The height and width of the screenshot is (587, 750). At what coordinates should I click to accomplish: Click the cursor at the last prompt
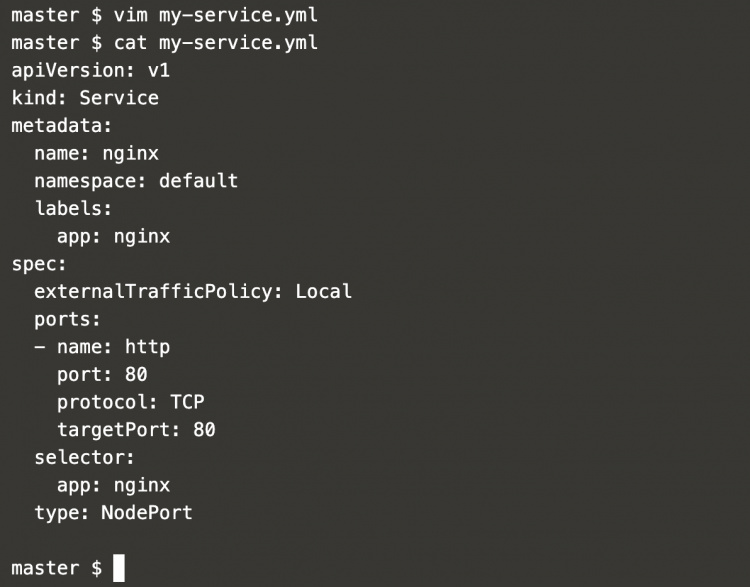tap(119, 568)
